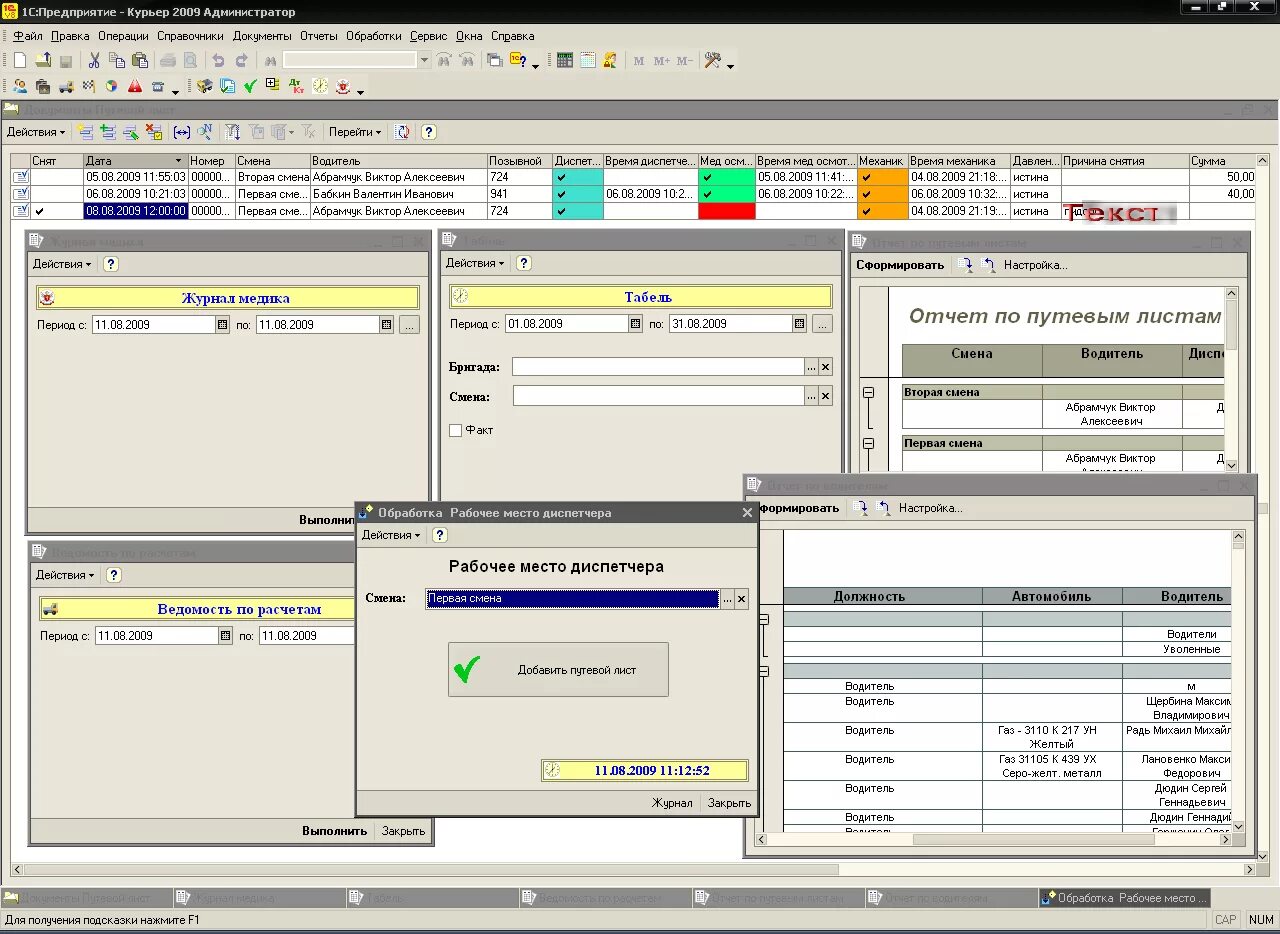
Task: Open Действия menu in Журнал медика window
Action: click(62, 264)
